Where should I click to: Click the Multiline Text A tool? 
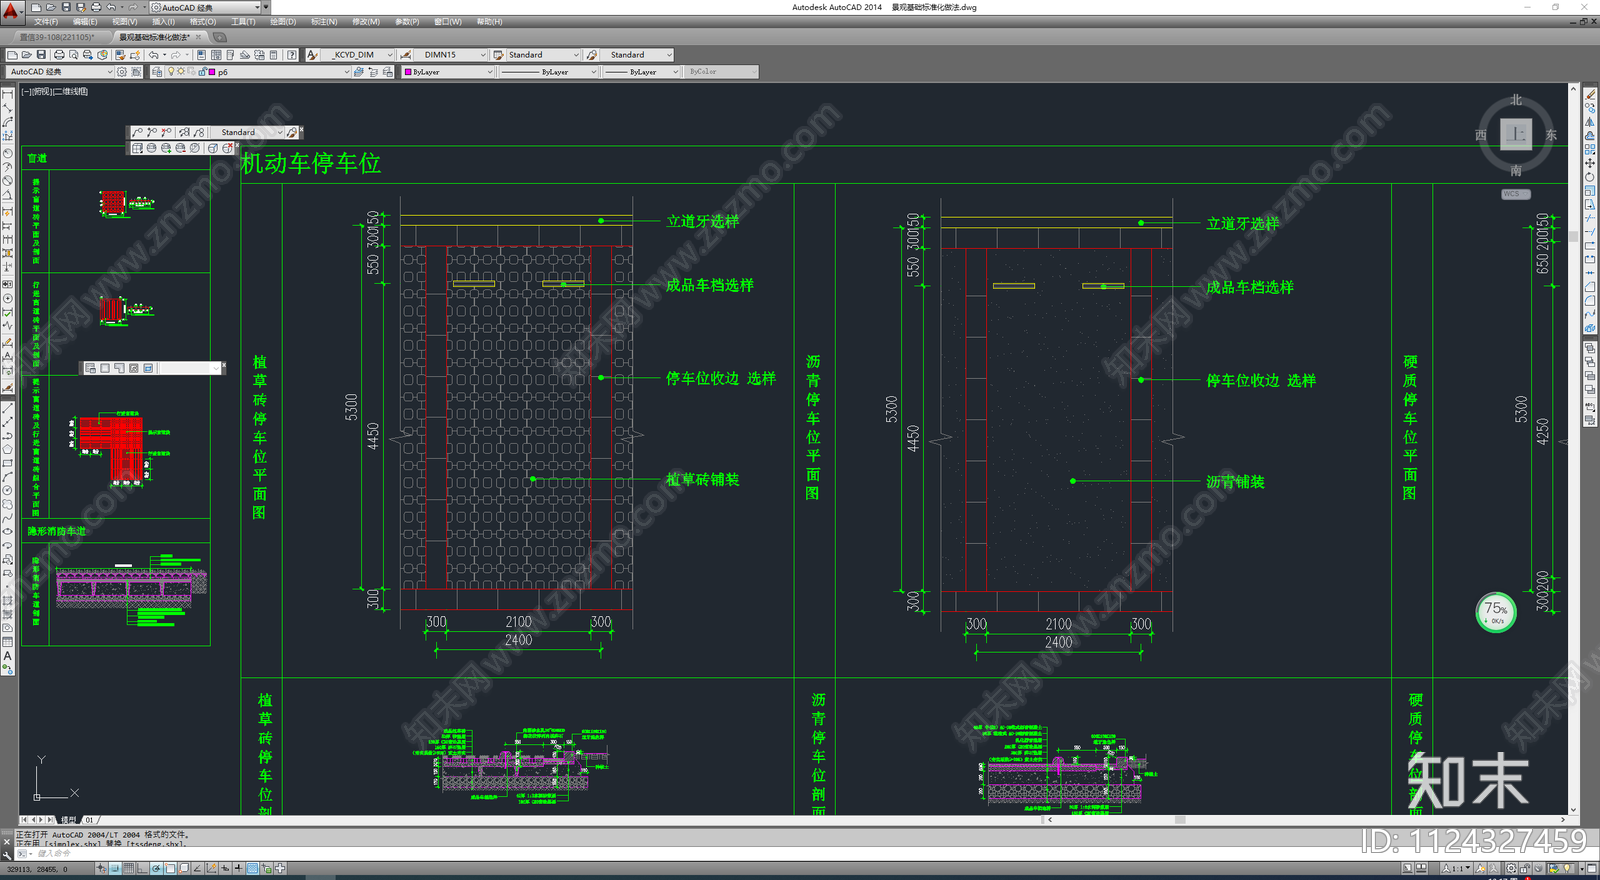point(8,657)
